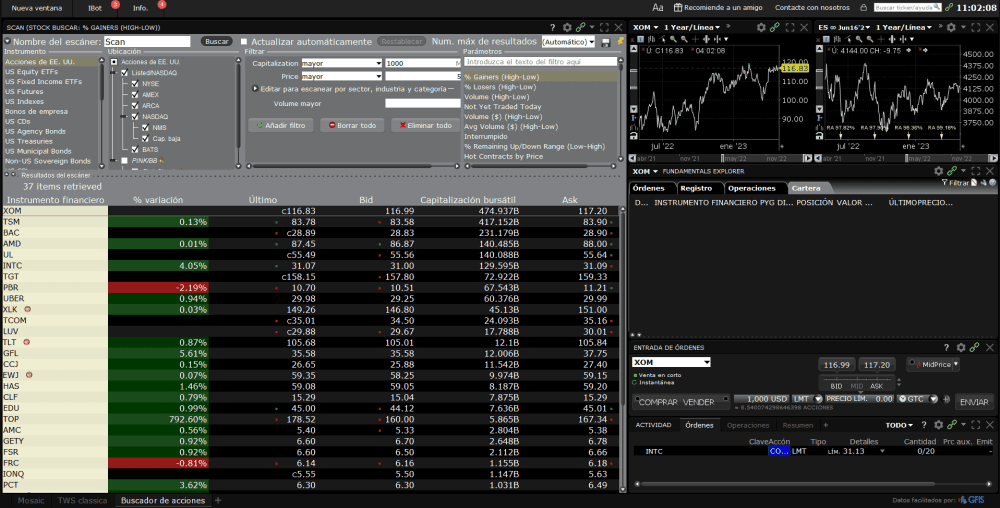Click the ES chart scroll-right arrow at bottom

pos(993,158)
